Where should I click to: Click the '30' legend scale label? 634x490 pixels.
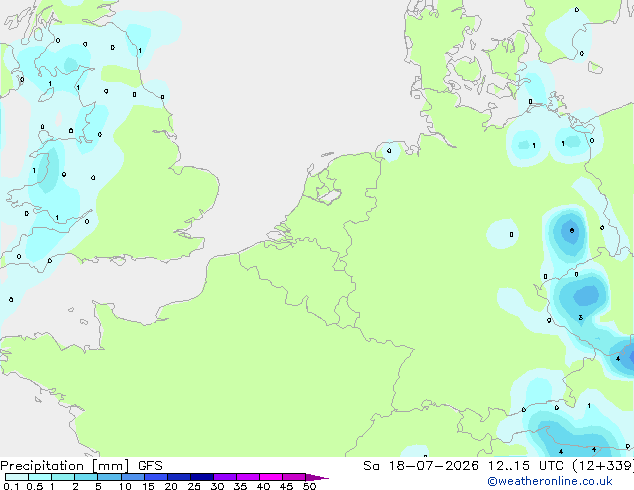(x=217, y=486)
